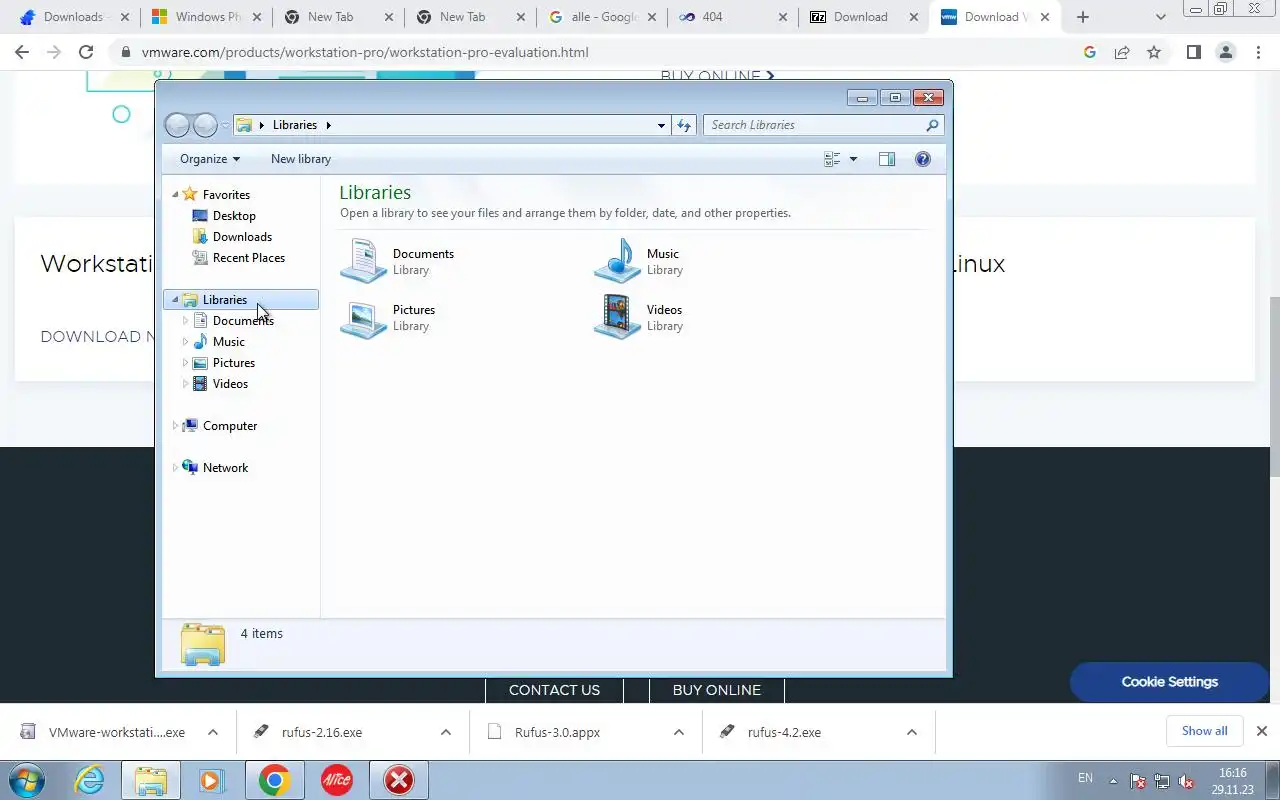Go back in Chrome browser
The width and height of the screenshot is (1280, 800).
point(21,52)
